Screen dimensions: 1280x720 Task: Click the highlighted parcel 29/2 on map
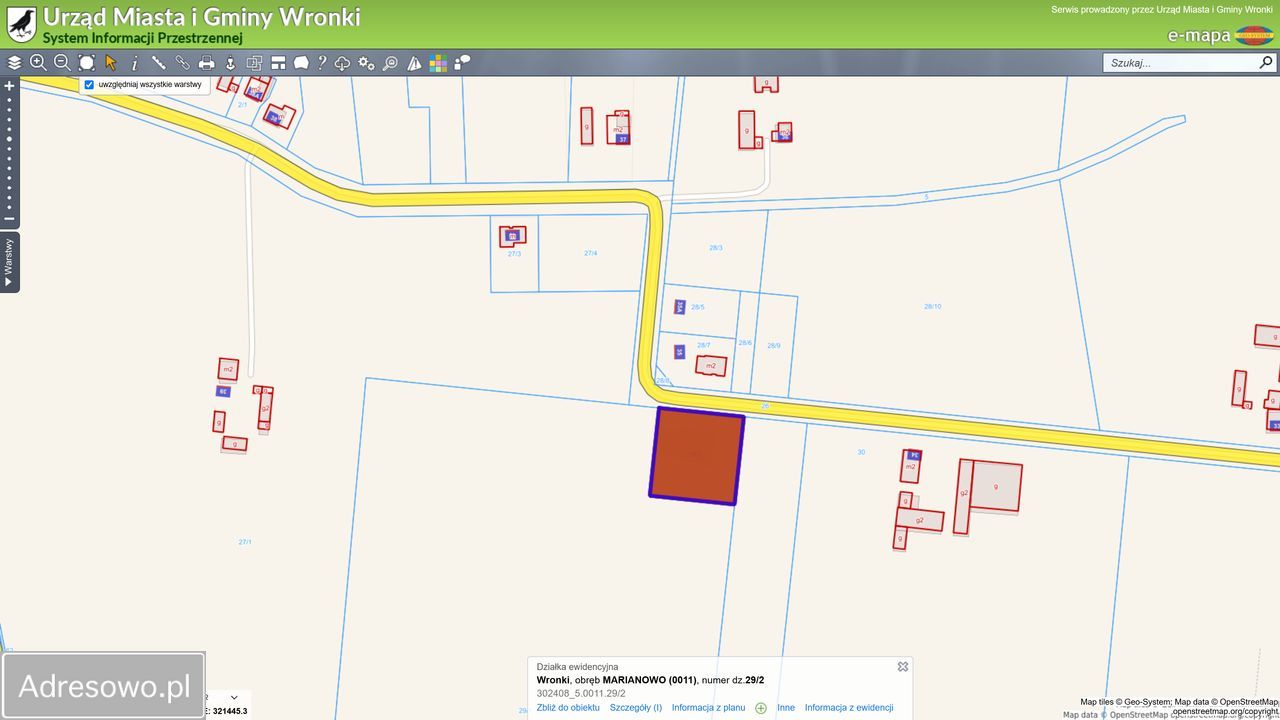697,456
